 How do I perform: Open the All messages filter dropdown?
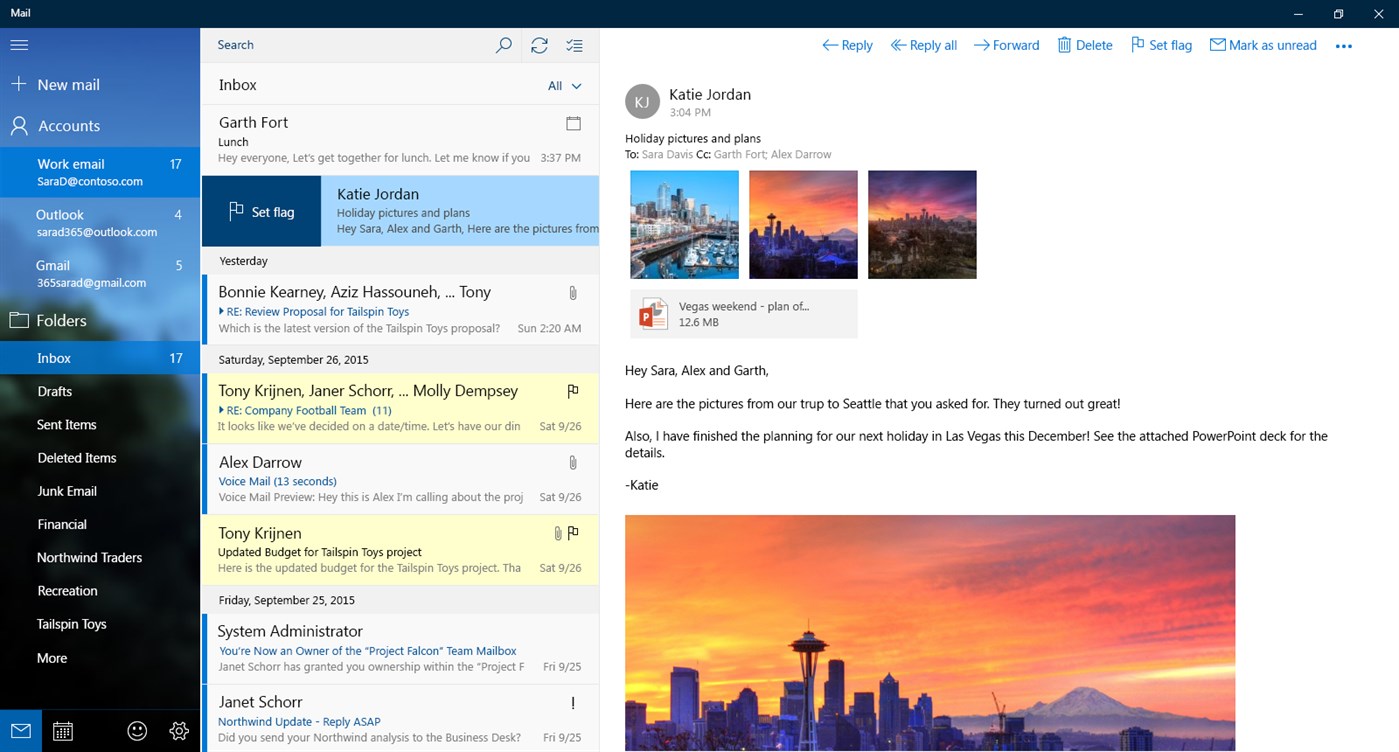[563, 85]
